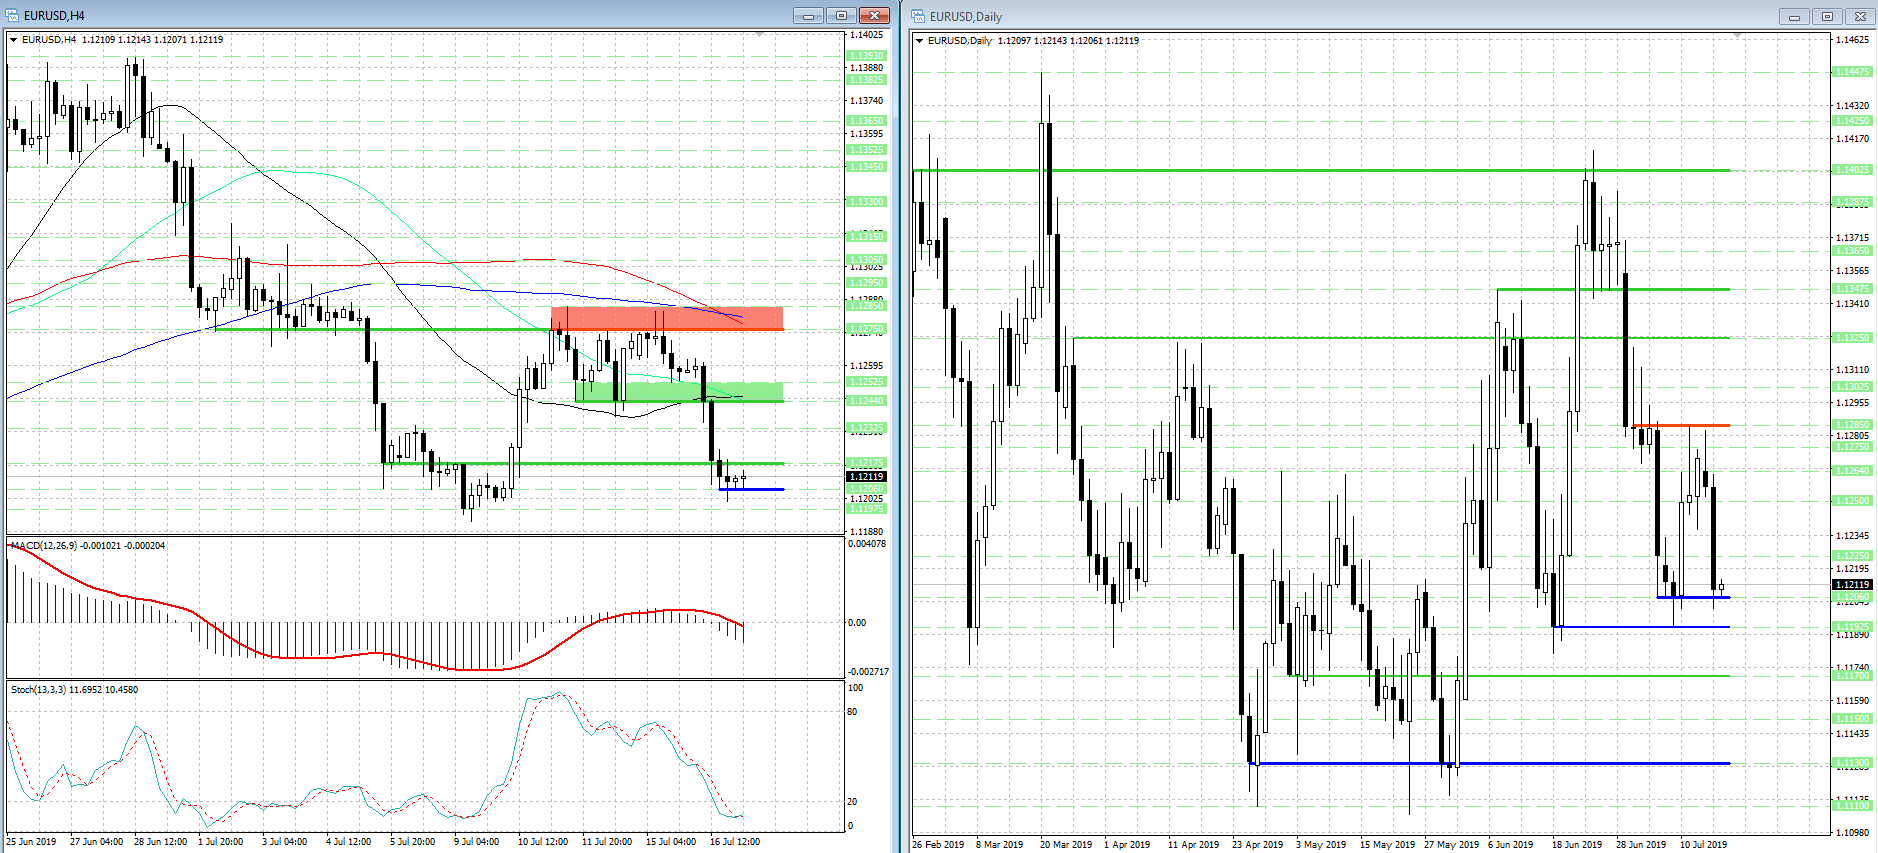Click the 1.11100 level label on Daily scale
This screenshot has width=1878, height=853.
(x=1852, y=806)
